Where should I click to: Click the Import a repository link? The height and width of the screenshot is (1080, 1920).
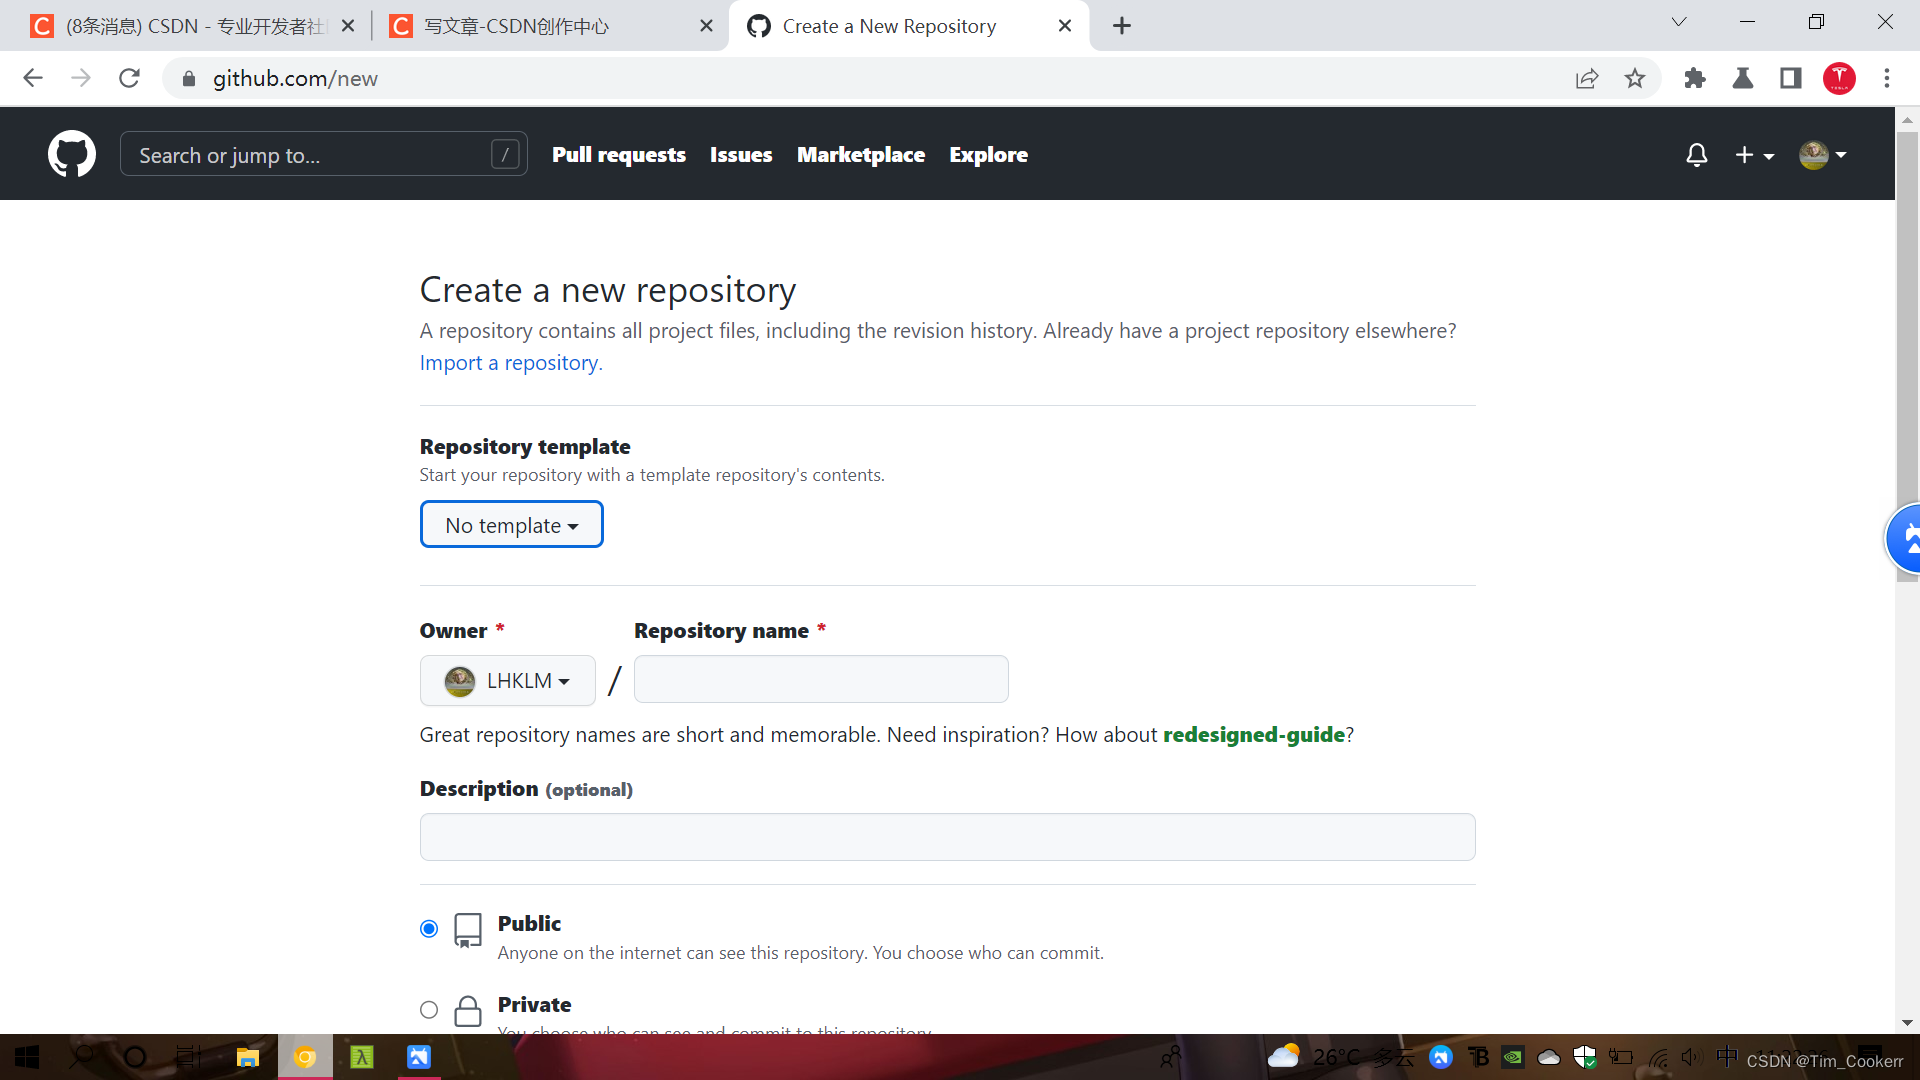pyautogui.click(x=510, y=363)
